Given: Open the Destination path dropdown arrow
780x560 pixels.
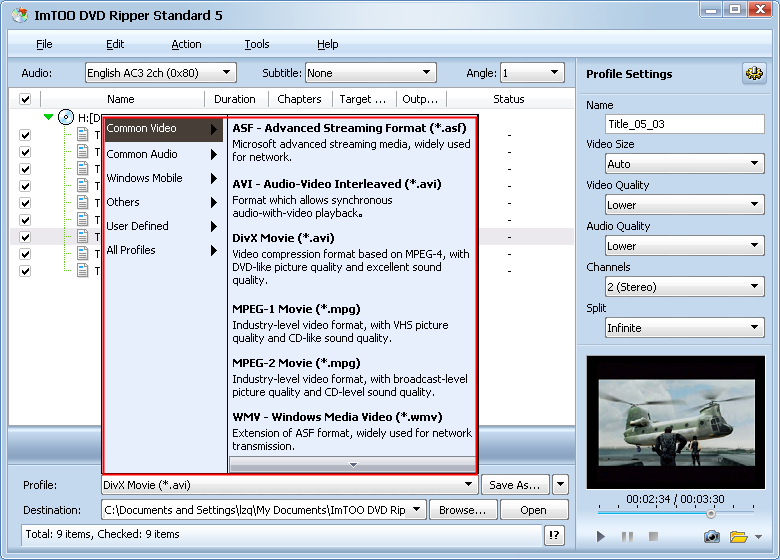Looking at the screenshot, I should pos(417,509).
